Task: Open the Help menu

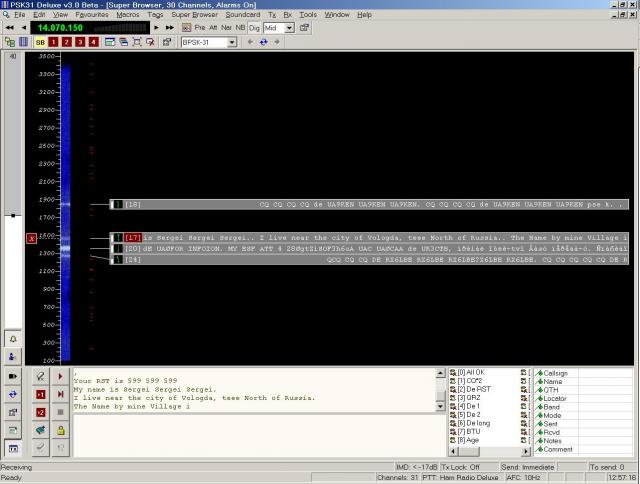Action: click(x=364, y=15)
